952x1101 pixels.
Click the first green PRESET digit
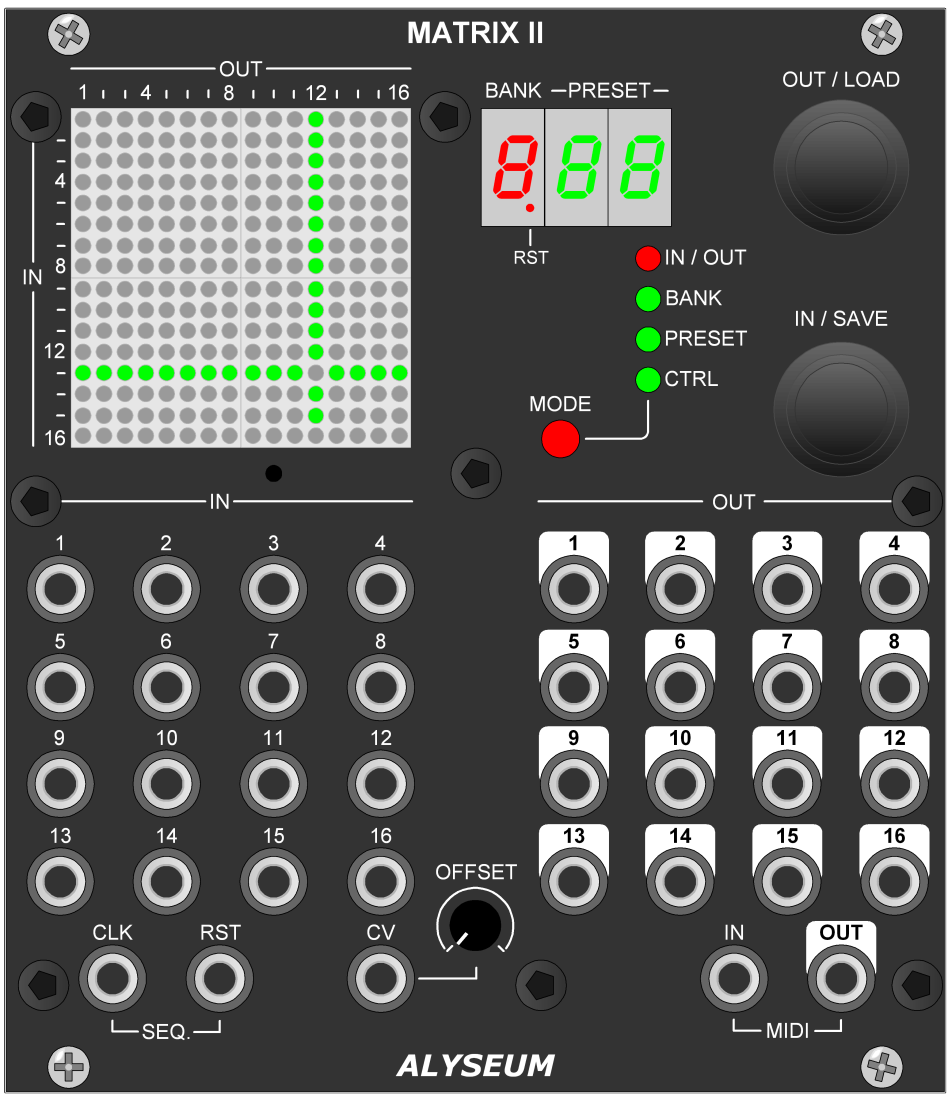577,168
